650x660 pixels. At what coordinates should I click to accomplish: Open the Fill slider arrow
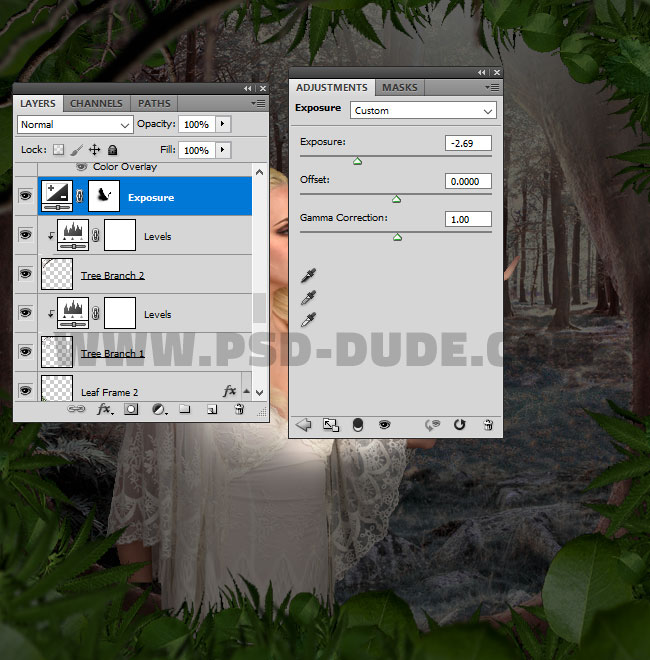coord(223,150)
